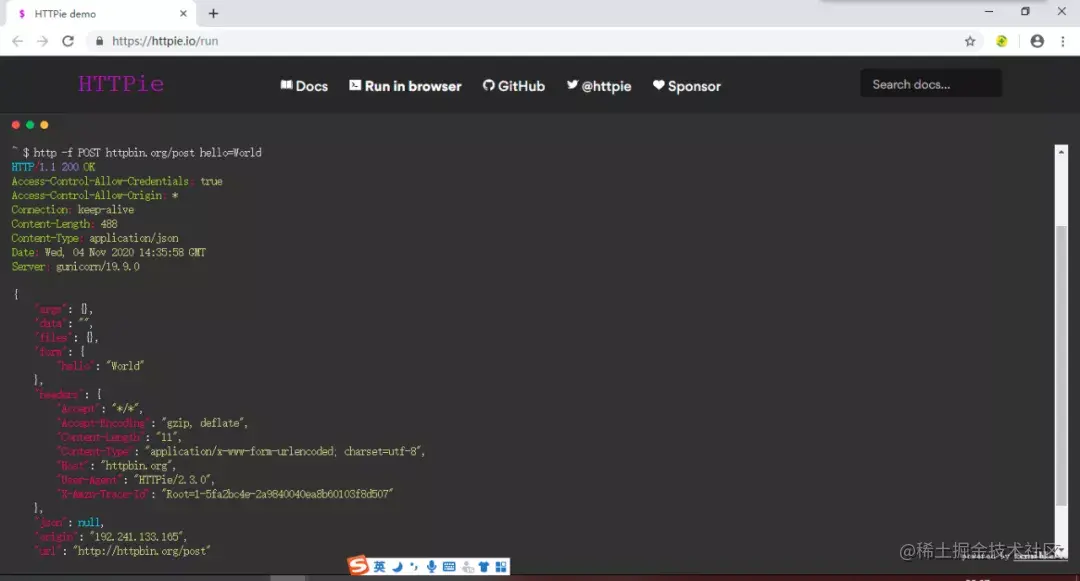
Task: Bookmark this page with the star icon
Action: 970,41
